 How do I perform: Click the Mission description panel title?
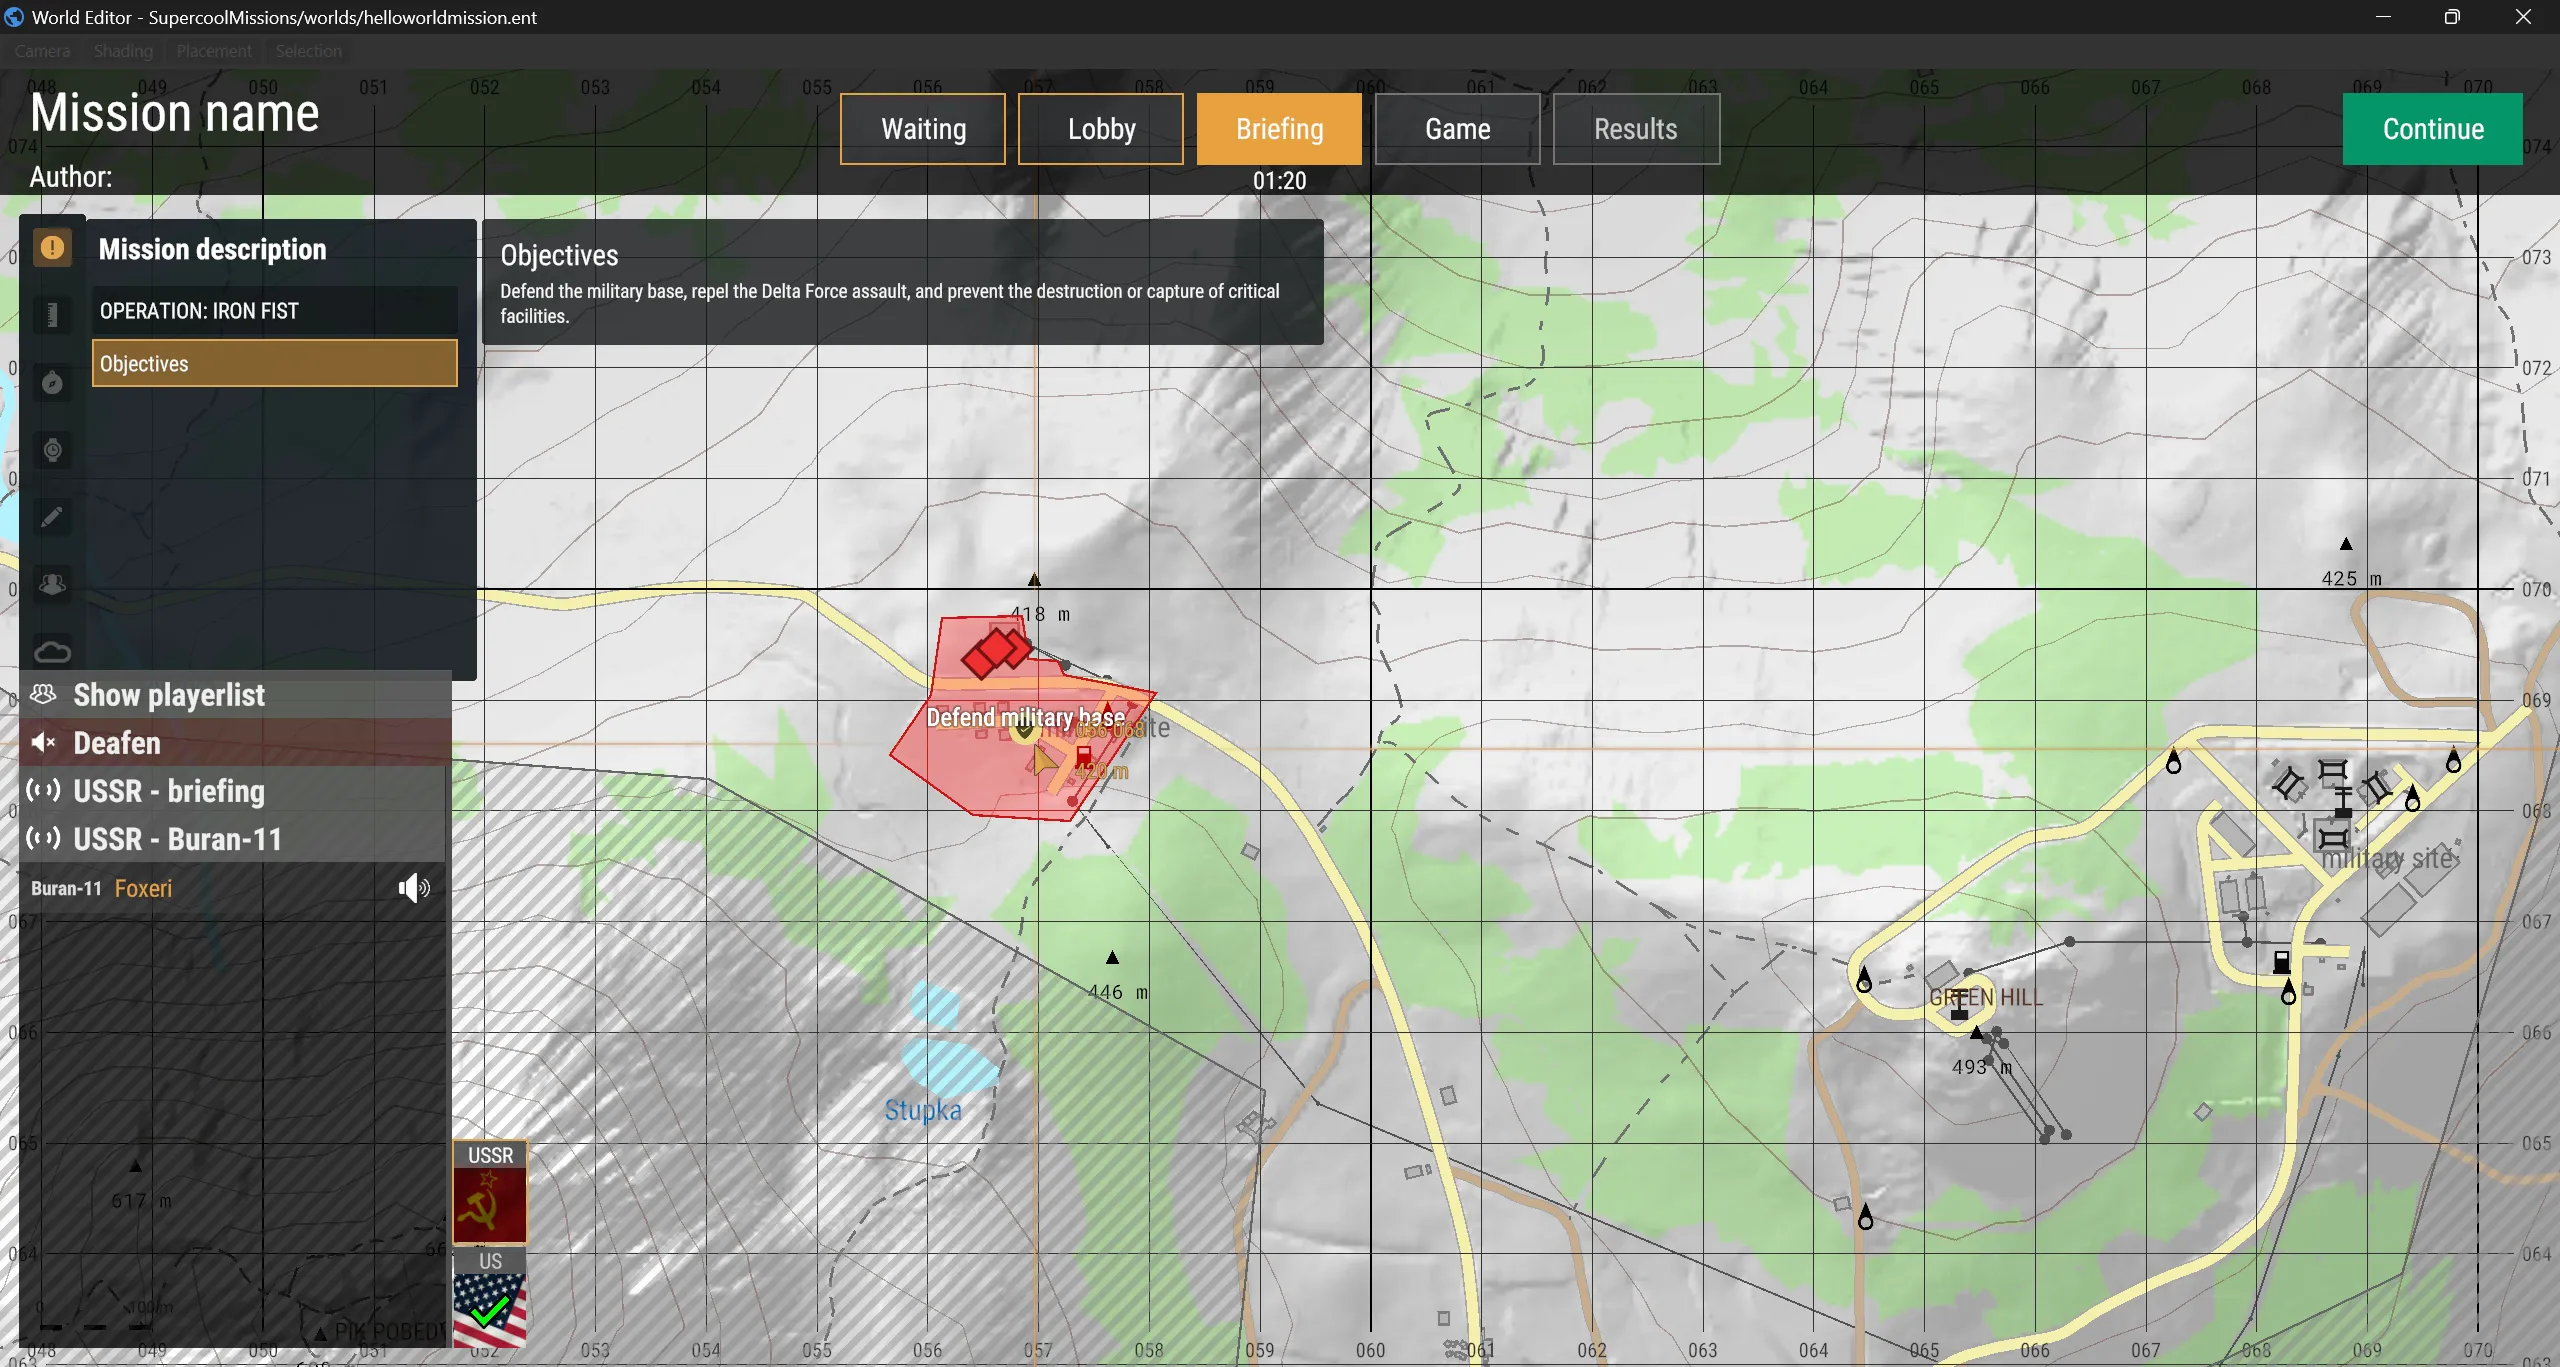(212, 249)
